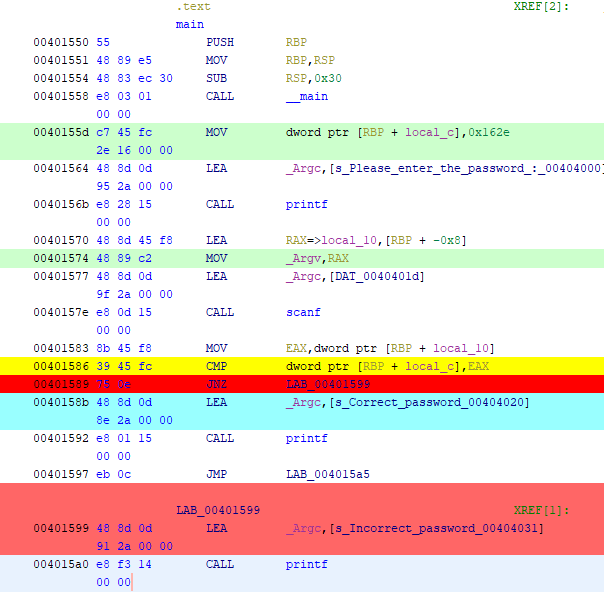604x603 pixels.
Task: Click the XREF[2] marker beside .text
Action: point(540,6)
